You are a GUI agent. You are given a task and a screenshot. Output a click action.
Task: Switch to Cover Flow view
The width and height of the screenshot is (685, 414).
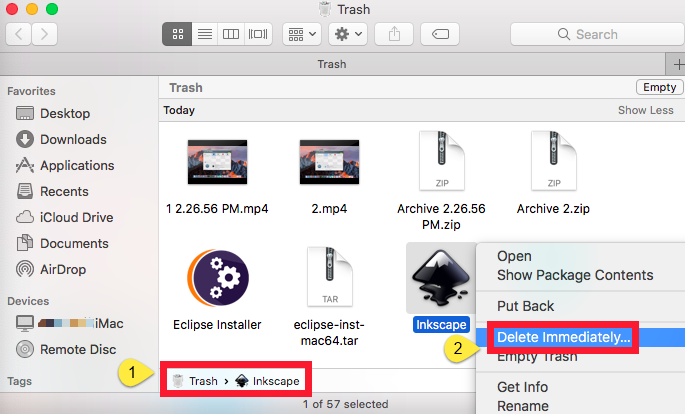(258, 34)
